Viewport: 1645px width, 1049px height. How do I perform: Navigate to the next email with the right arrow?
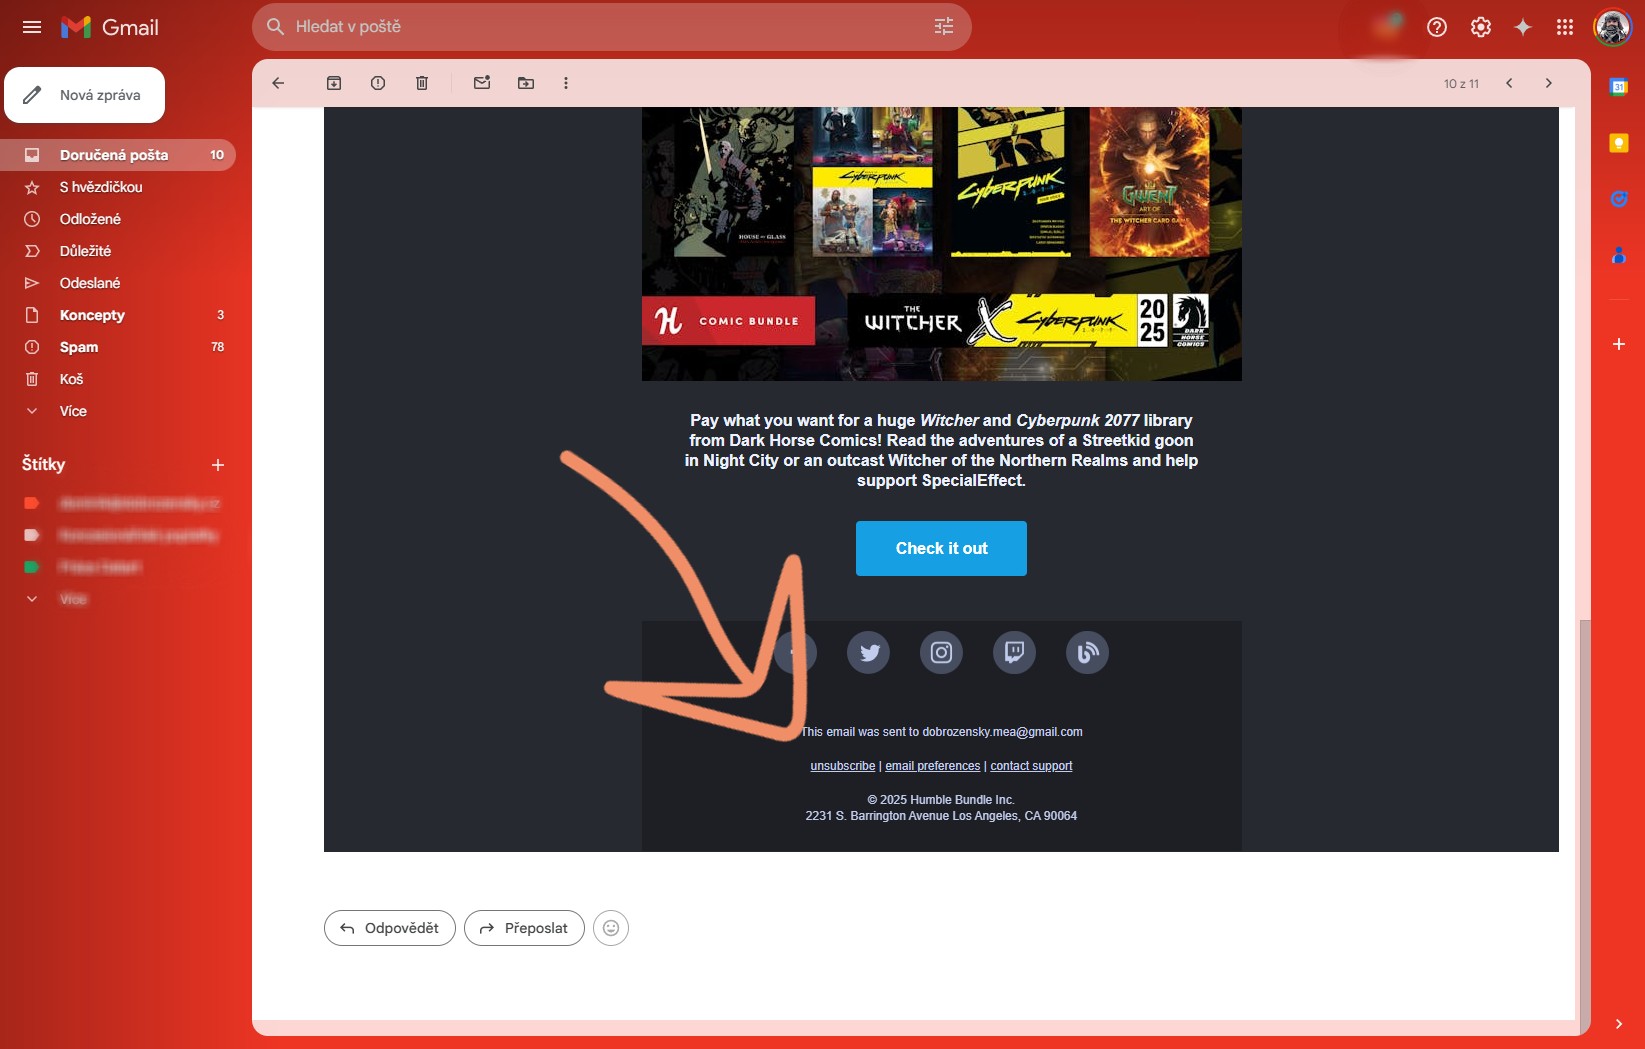pos(1548,83)
